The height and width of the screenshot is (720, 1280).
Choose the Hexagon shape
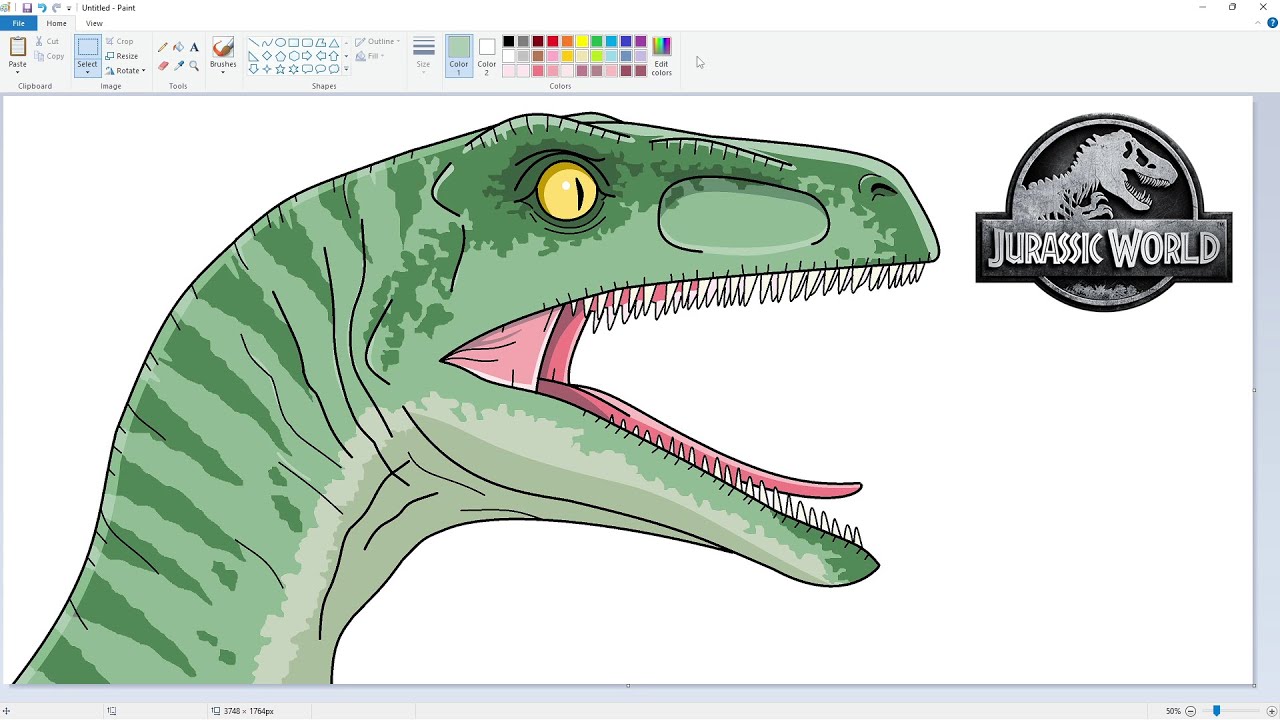tap(294, 56)
